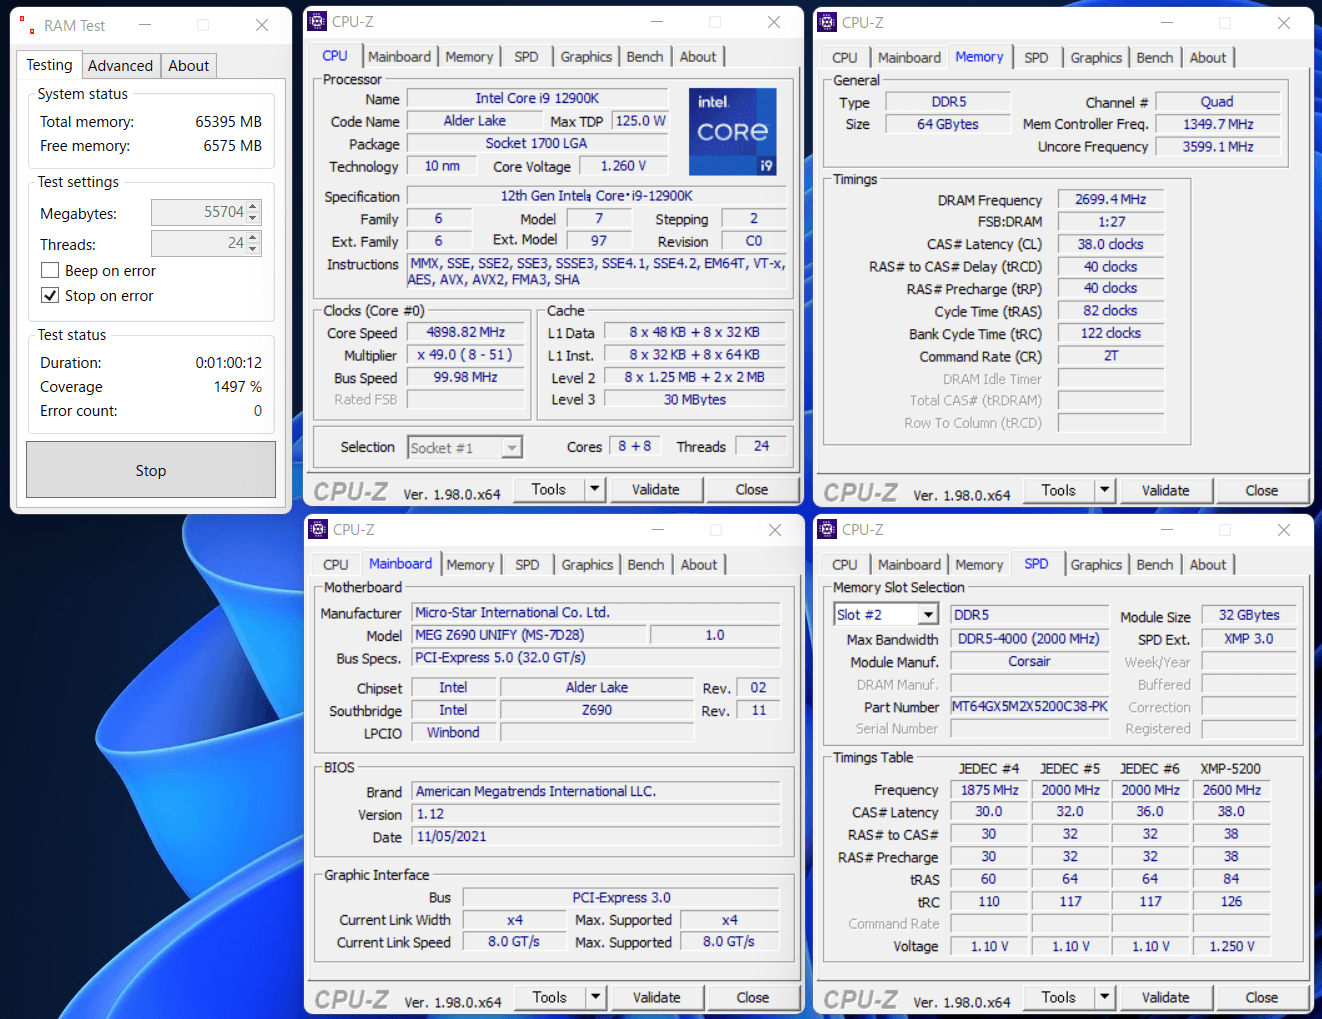Select the Testing tab in RAM Test

point(49,65)
